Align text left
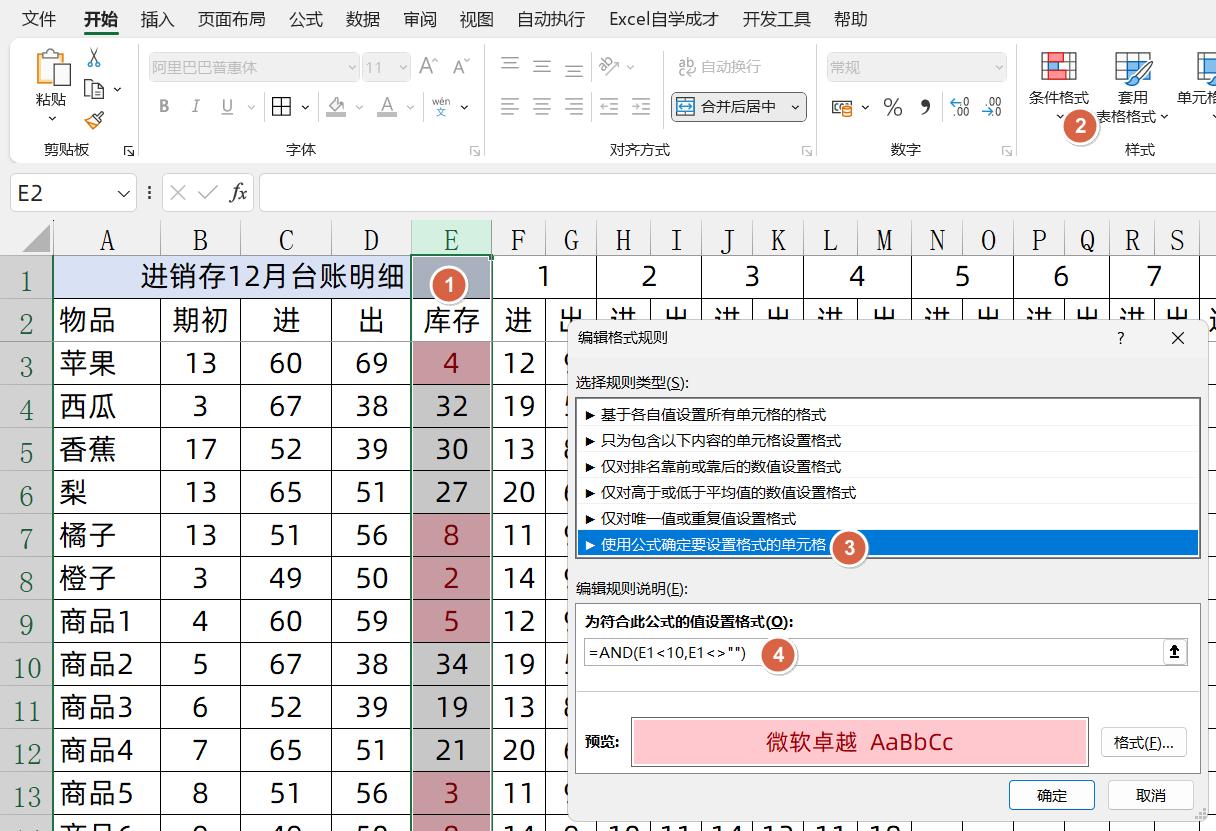1216x831 pixels. tap(510, 106)
